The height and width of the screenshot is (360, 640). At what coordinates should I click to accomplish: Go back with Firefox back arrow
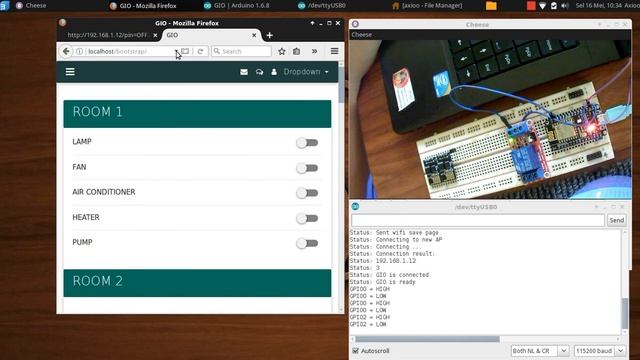click(x=66, y=51)
